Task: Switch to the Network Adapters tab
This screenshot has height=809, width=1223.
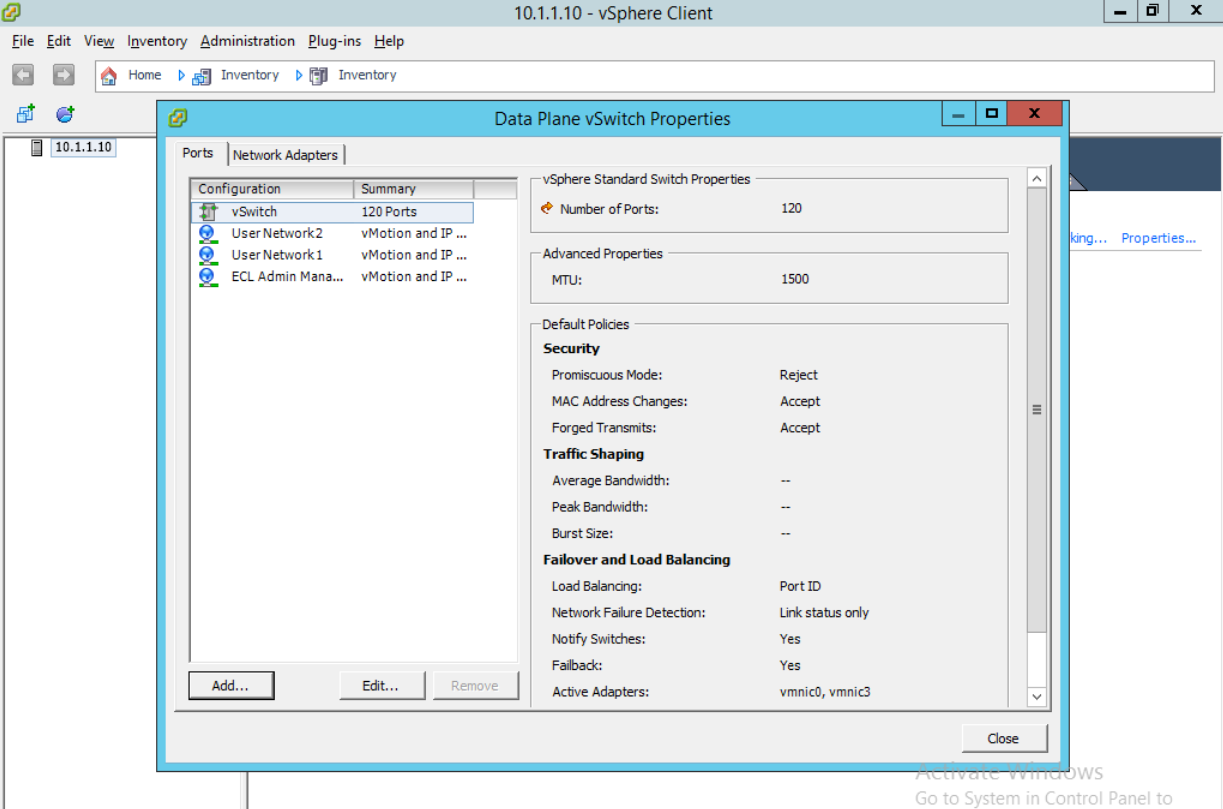Action: (286, 154)
